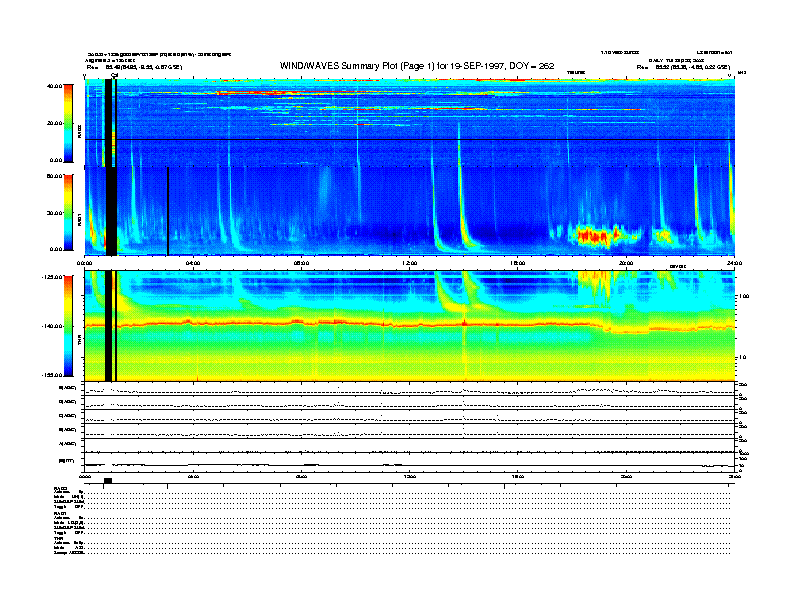Click the 04:00 tick label under RAD1 spectrogram
The height and width of the screenshot is (612, 792).
(x=193, y=263)
